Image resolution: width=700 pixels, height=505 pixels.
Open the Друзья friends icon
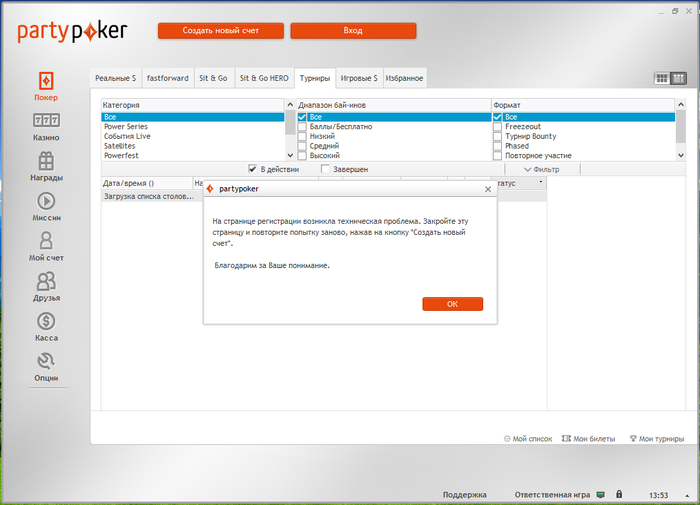46,281
